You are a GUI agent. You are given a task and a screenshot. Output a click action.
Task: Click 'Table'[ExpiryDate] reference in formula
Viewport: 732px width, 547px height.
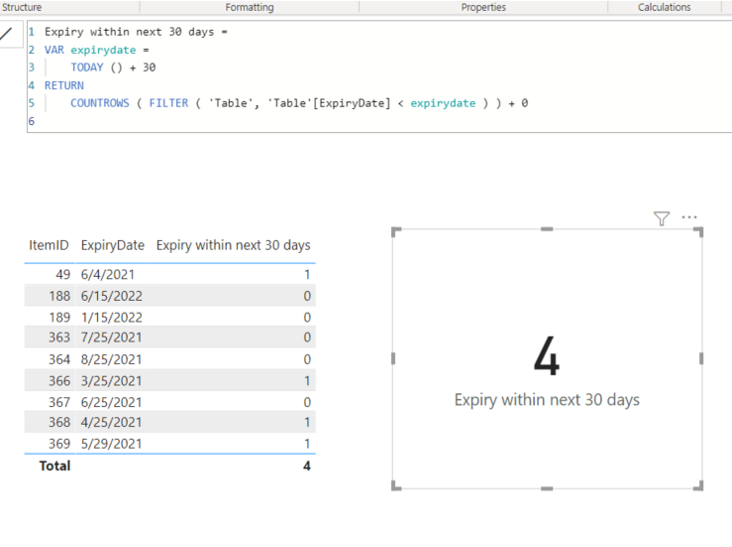(329, 103)
